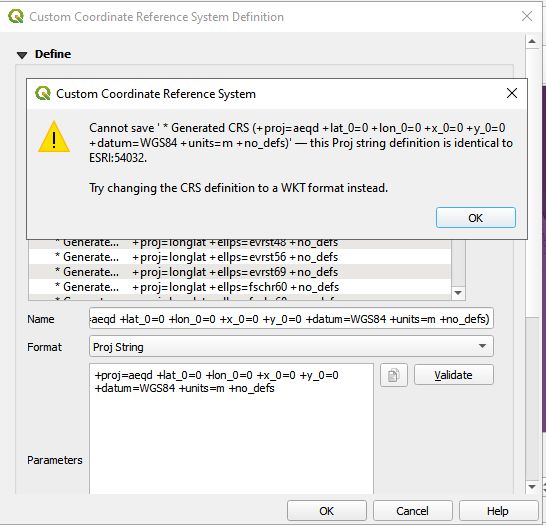
Task: Click the Parameters text area
Action: click(x=231, y=429)
